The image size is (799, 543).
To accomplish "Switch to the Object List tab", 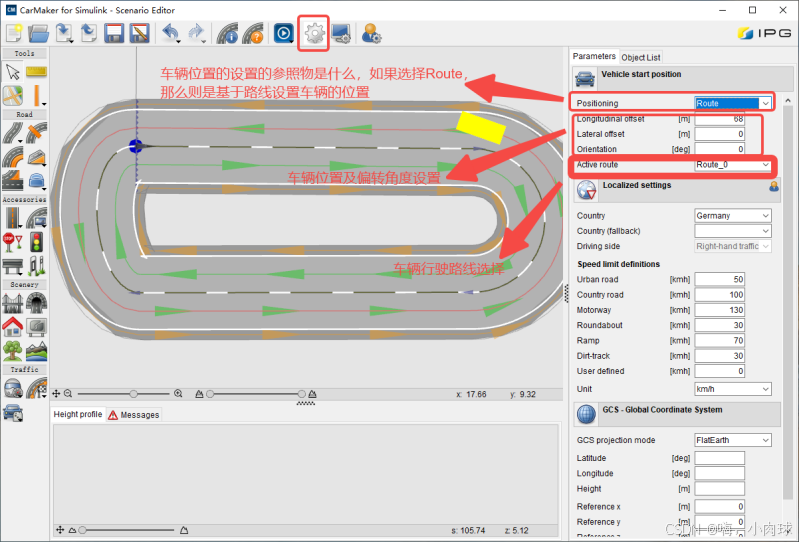I will pos(641,57).
